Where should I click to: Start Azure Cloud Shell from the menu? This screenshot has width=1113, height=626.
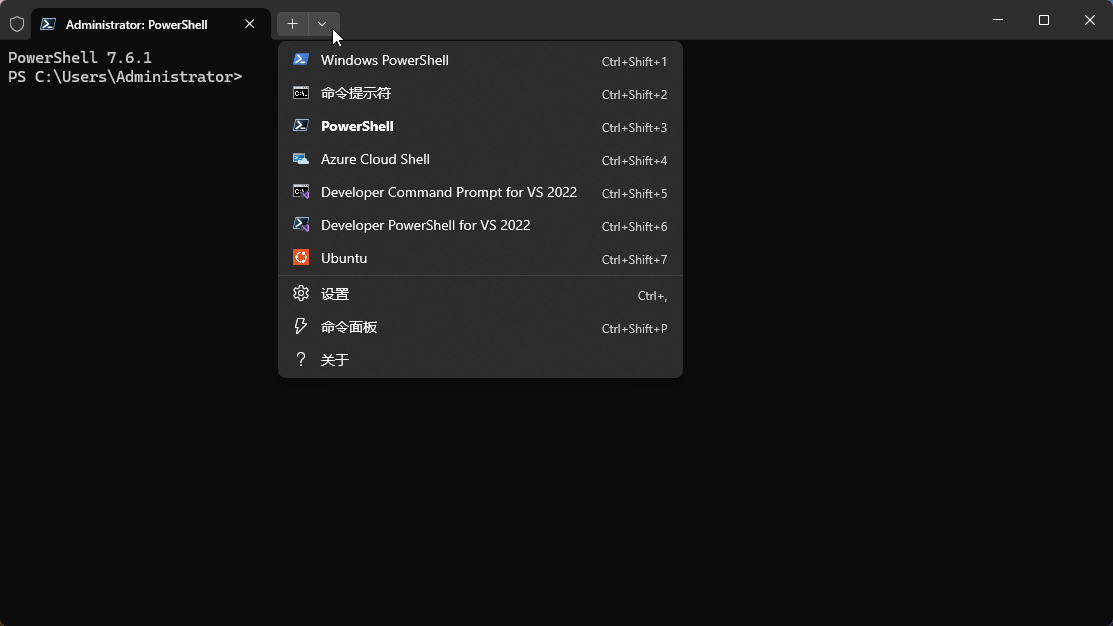coord(481,159)
